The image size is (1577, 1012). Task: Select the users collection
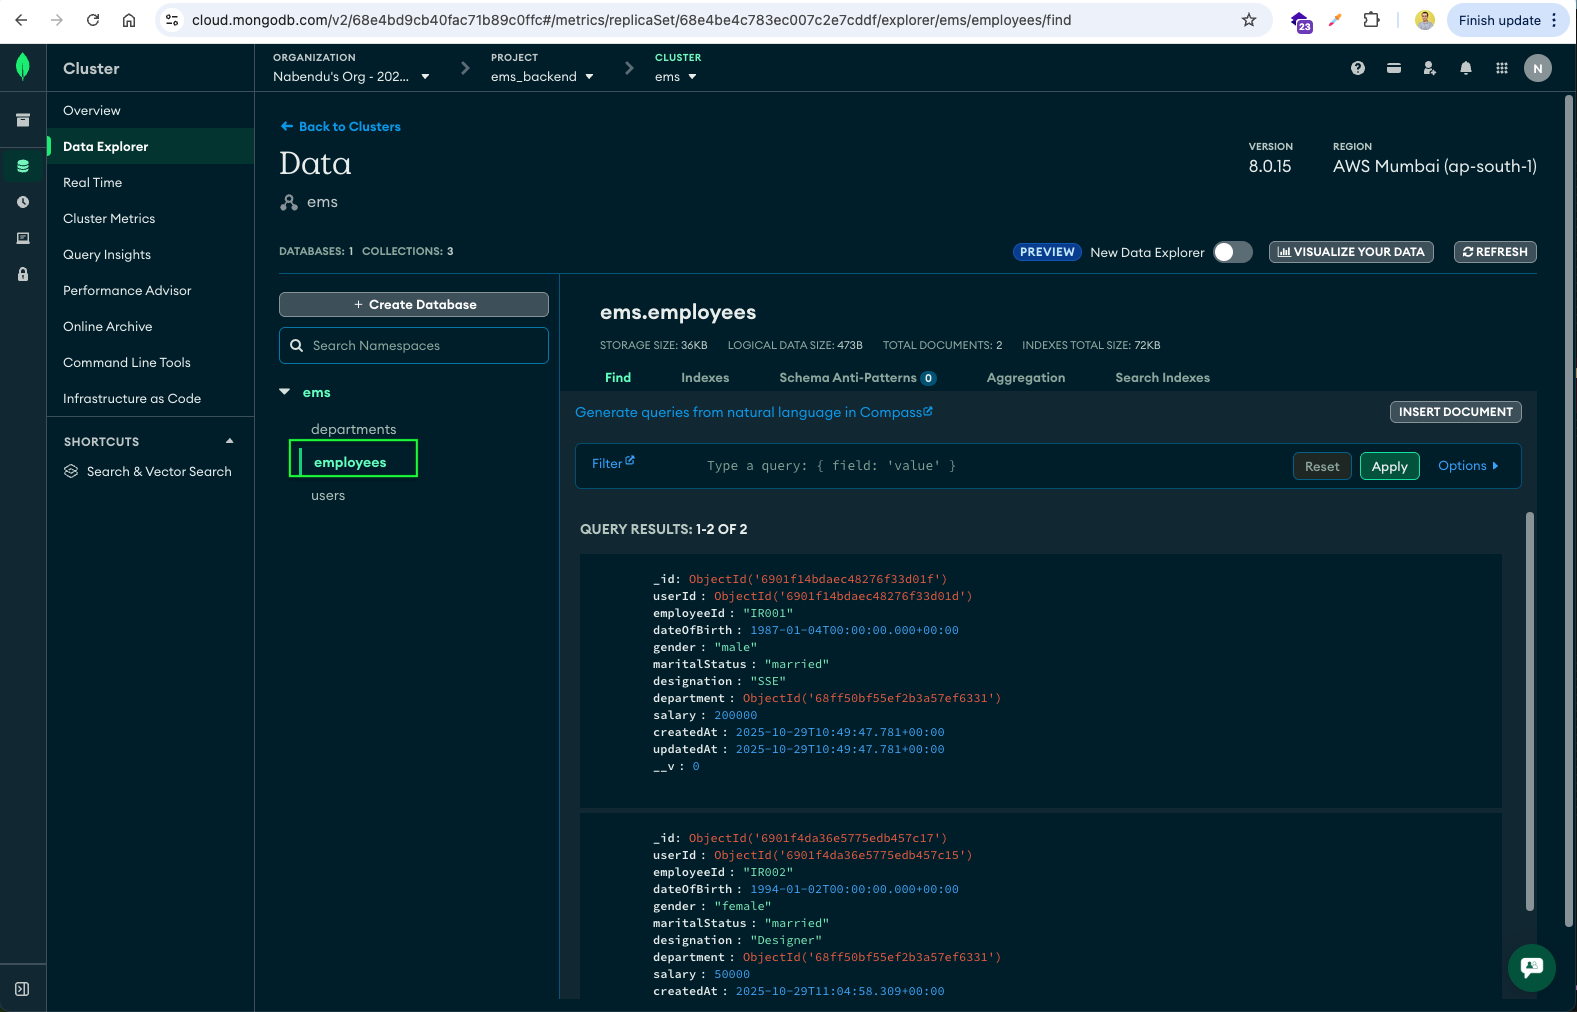click(328, 495)
